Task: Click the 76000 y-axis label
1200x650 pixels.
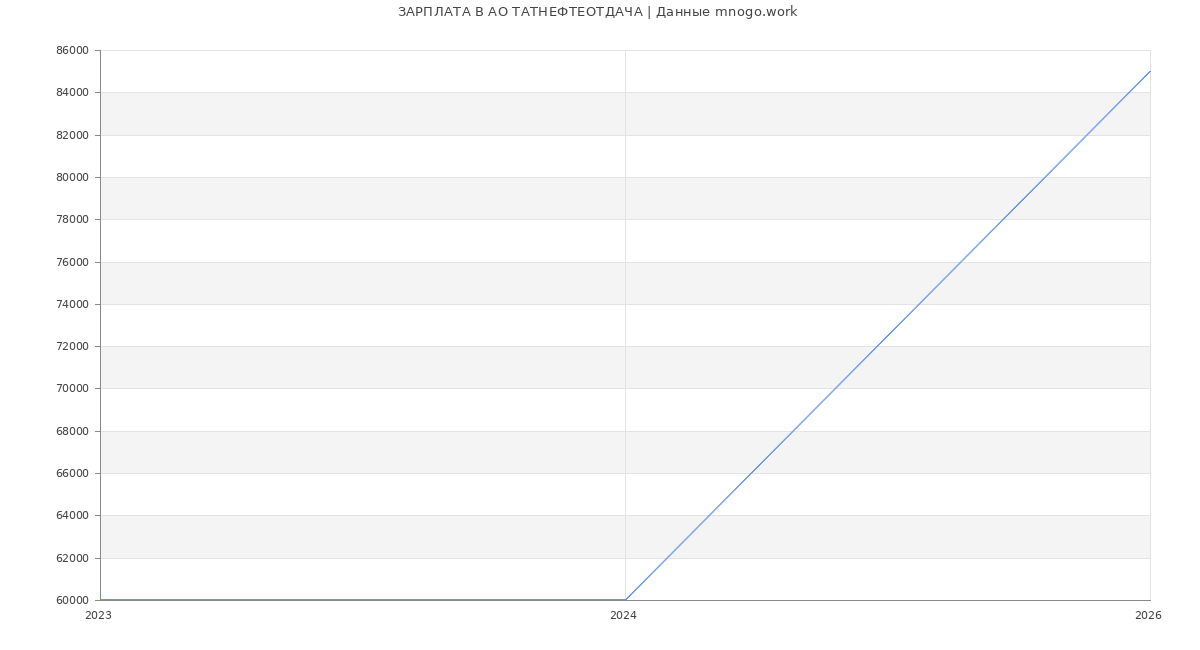Action: [74, 262]
